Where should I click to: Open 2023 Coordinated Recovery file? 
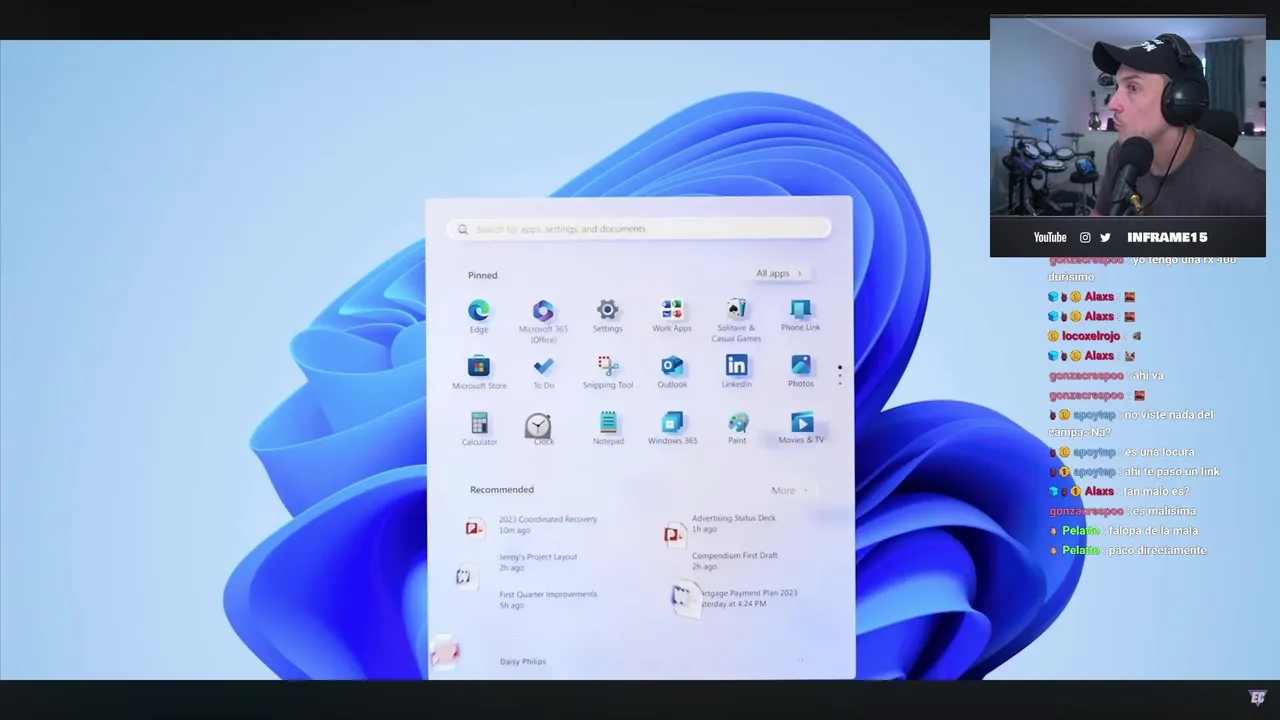532,524
